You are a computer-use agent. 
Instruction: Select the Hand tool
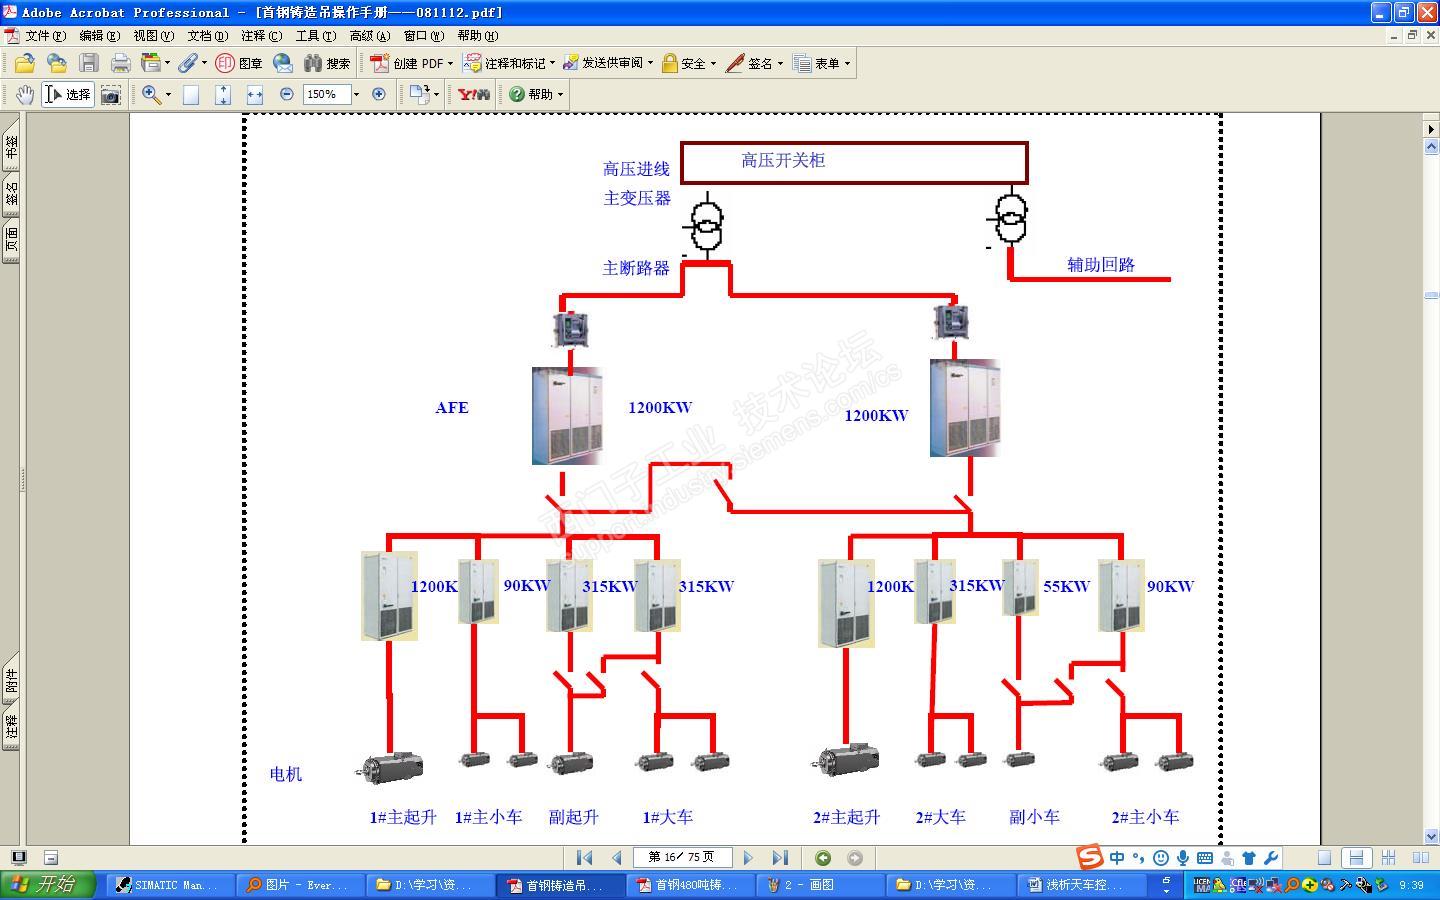pyautogui.click(x=25, y=94)
